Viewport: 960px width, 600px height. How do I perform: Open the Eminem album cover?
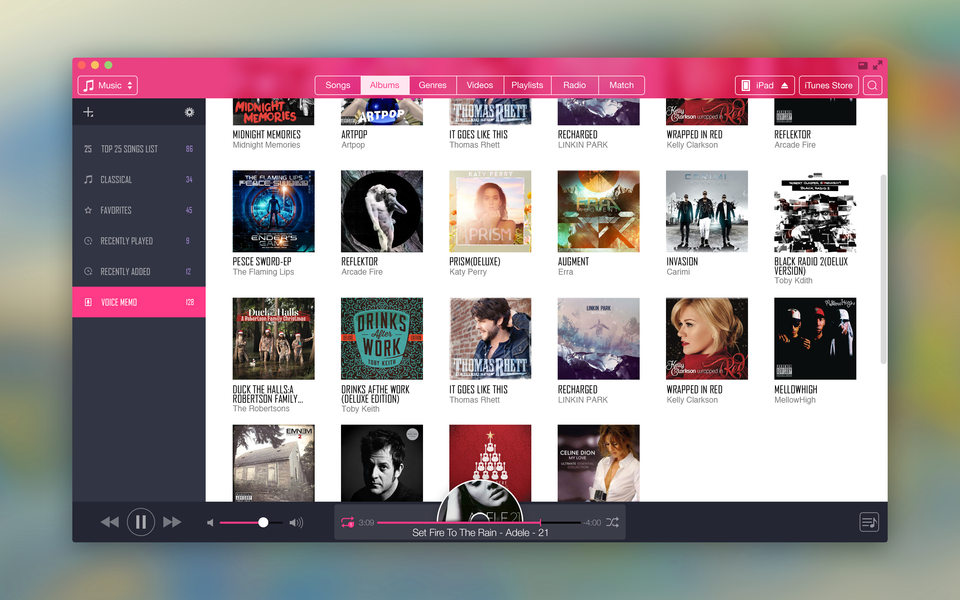274,463
